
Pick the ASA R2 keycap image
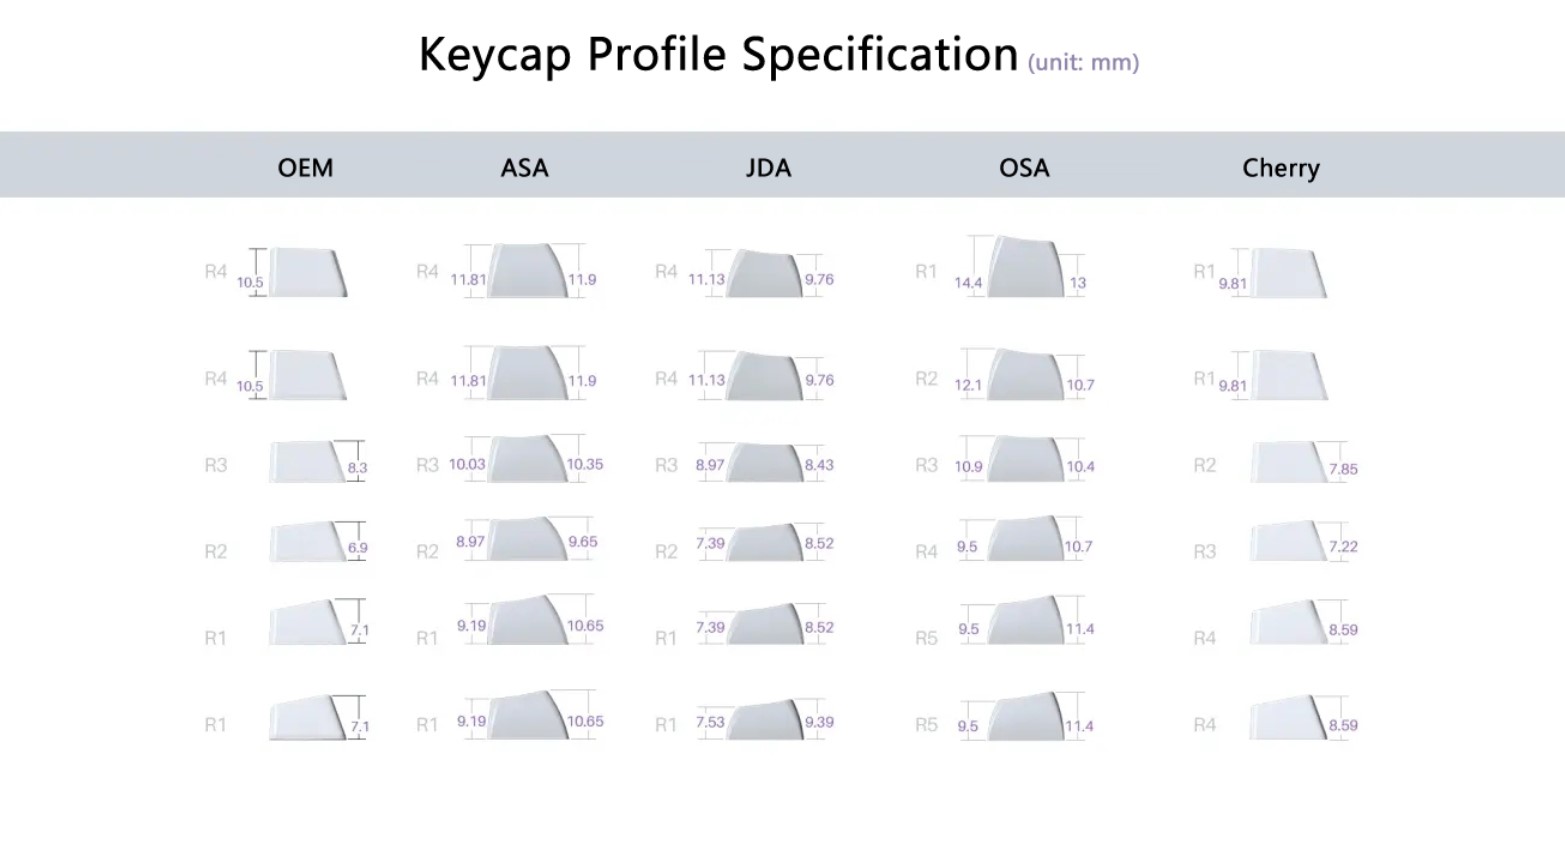[x=527, y=540]
